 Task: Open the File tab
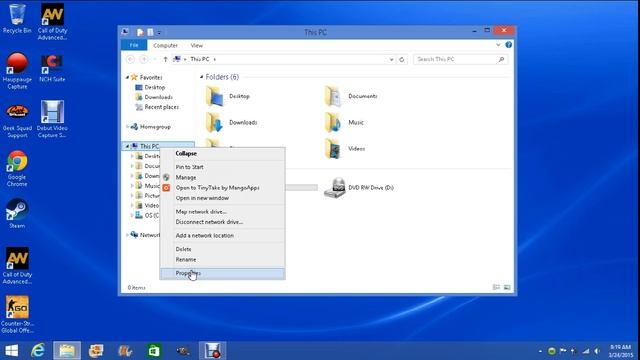[x=134, y=45]
